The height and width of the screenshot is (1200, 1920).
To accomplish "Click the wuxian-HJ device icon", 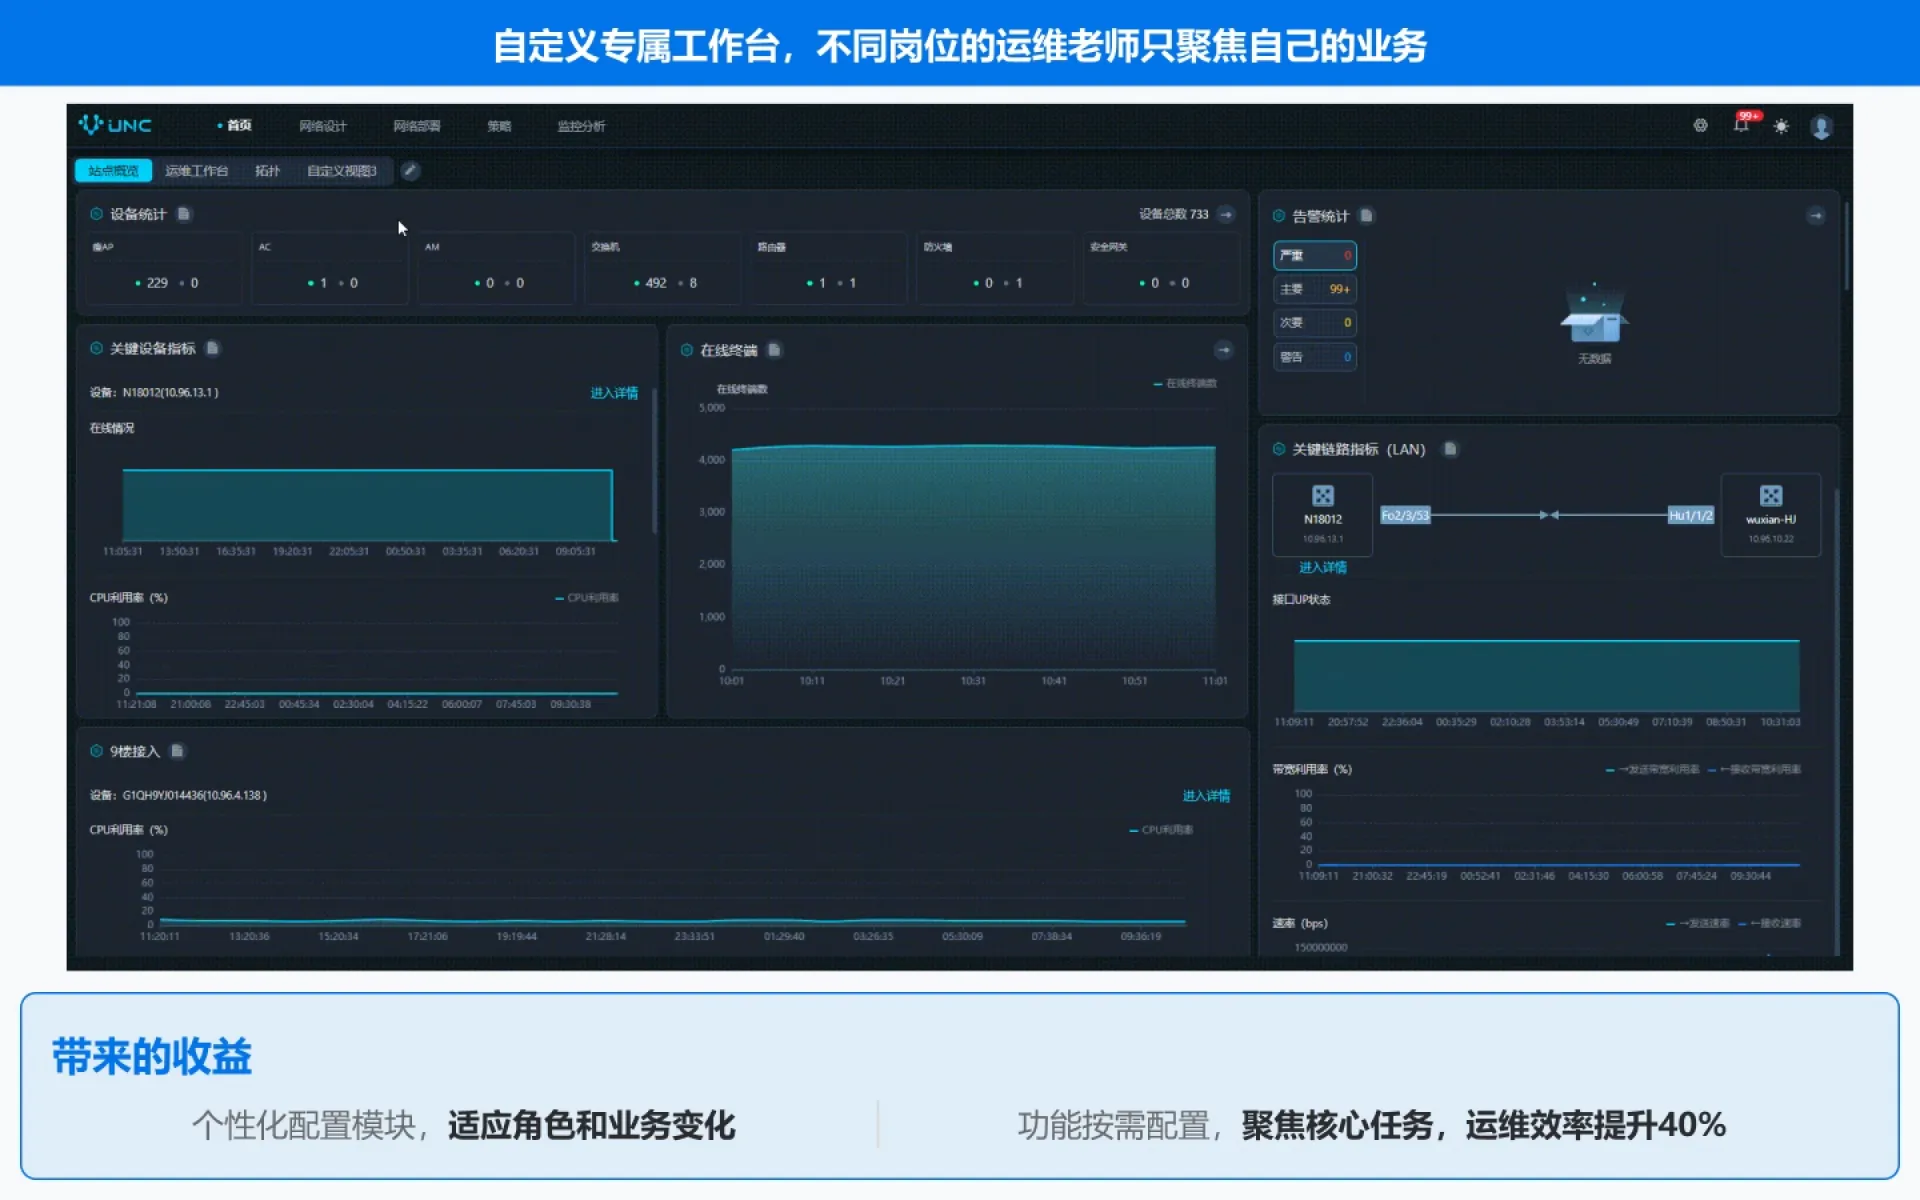I will pos(1771,496).
